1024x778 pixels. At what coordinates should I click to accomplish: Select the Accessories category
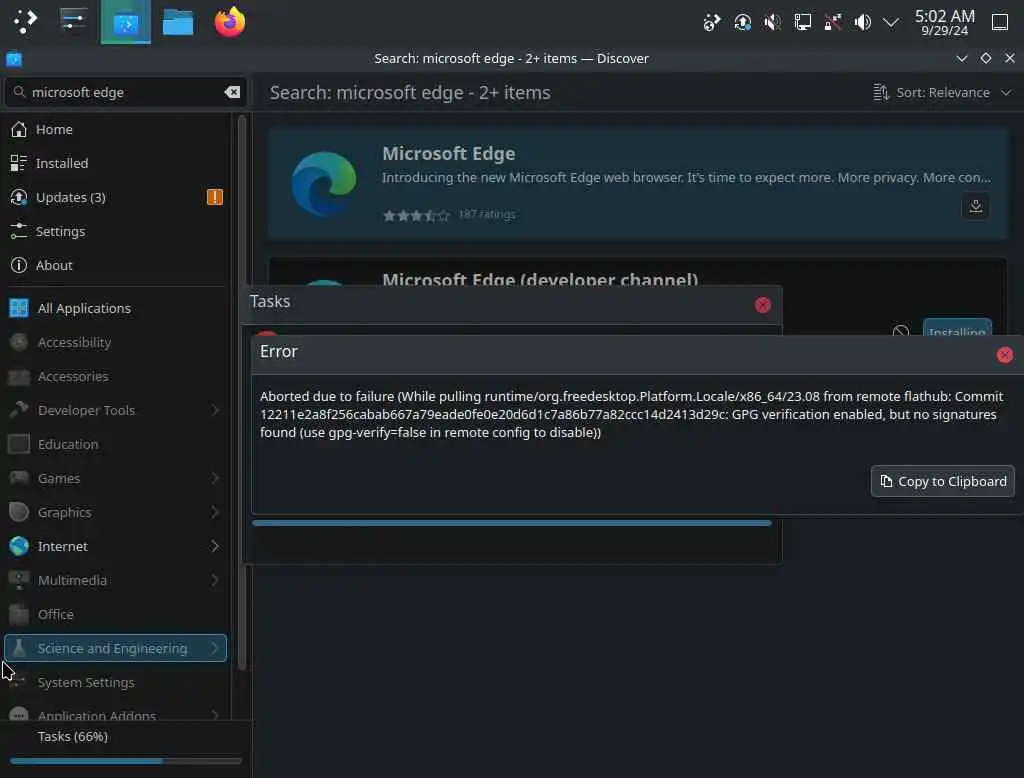click(x=116, y=376)
